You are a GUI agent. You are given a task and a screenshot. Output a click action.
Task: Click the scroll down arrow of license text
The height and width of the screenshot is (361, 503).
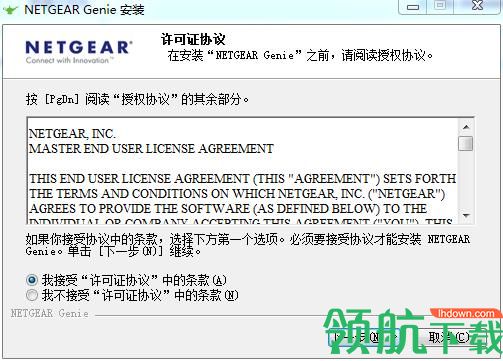466,215
